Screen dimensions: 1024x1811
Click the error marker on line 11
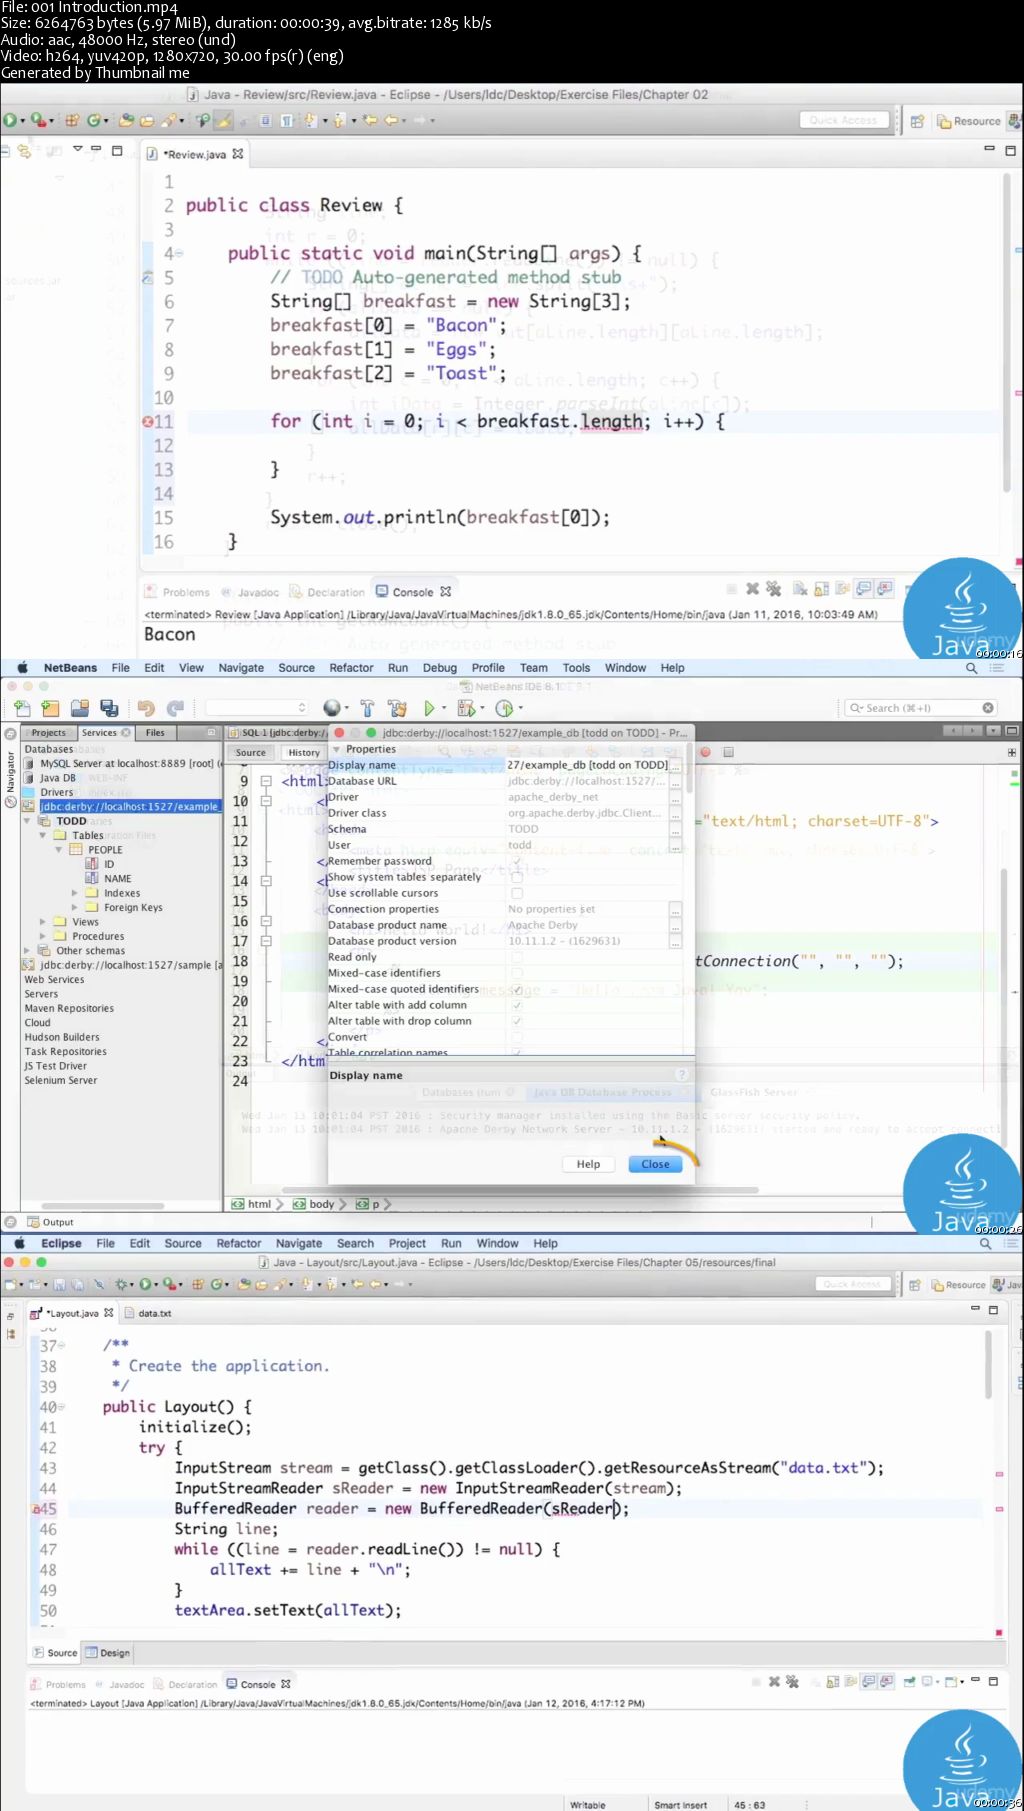pyautogui.click(x=148, y=421)
